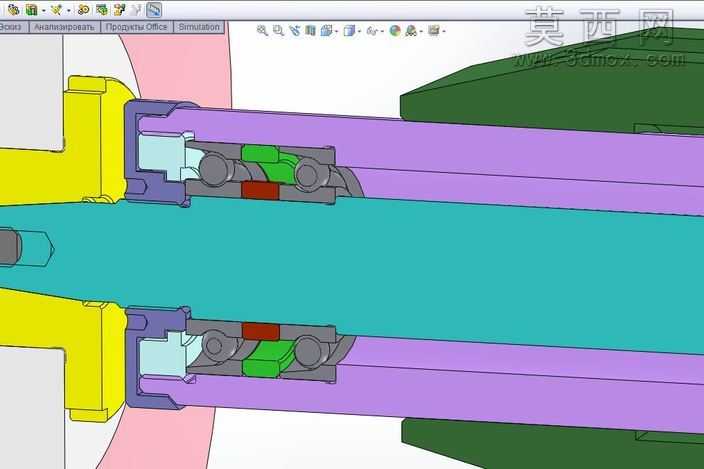704x469 pixels.
Task: Open the Simulation tab
Action: coord(199,27)
